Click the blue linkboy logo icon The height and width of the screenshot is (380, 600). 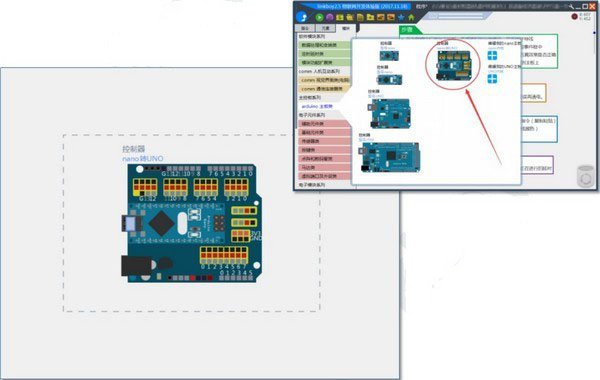pyautogui.click(x=302, y=17)
